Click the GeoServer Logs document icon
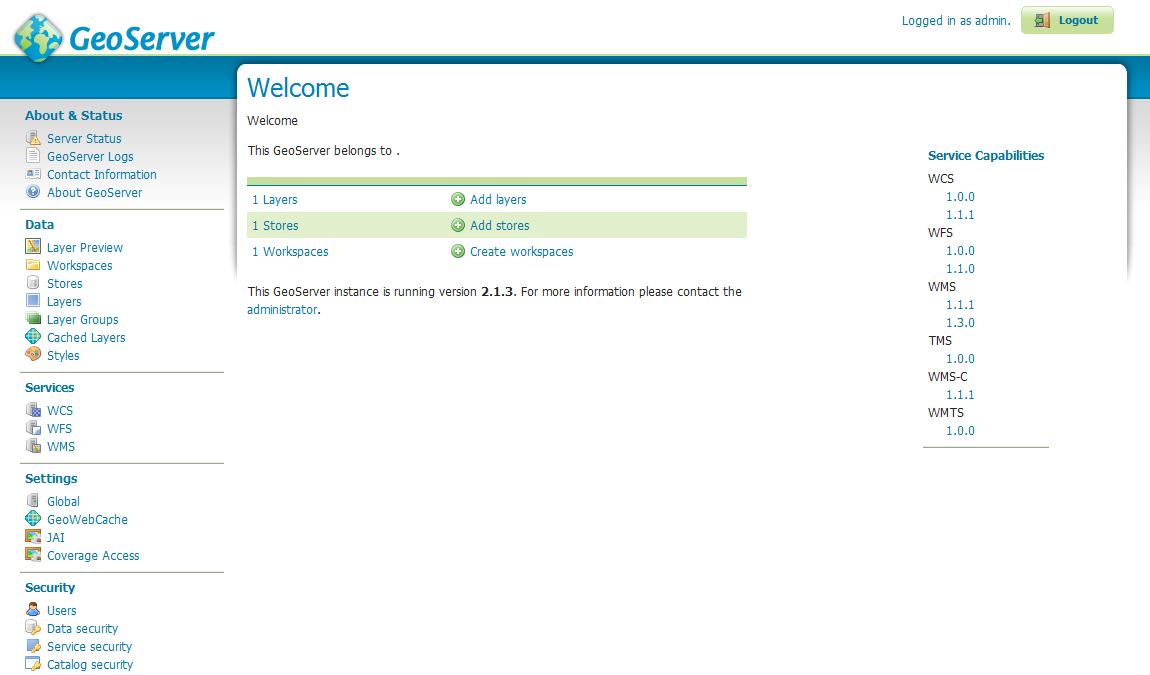Screen dimensions: 1150x675 (x=33, y=156)
